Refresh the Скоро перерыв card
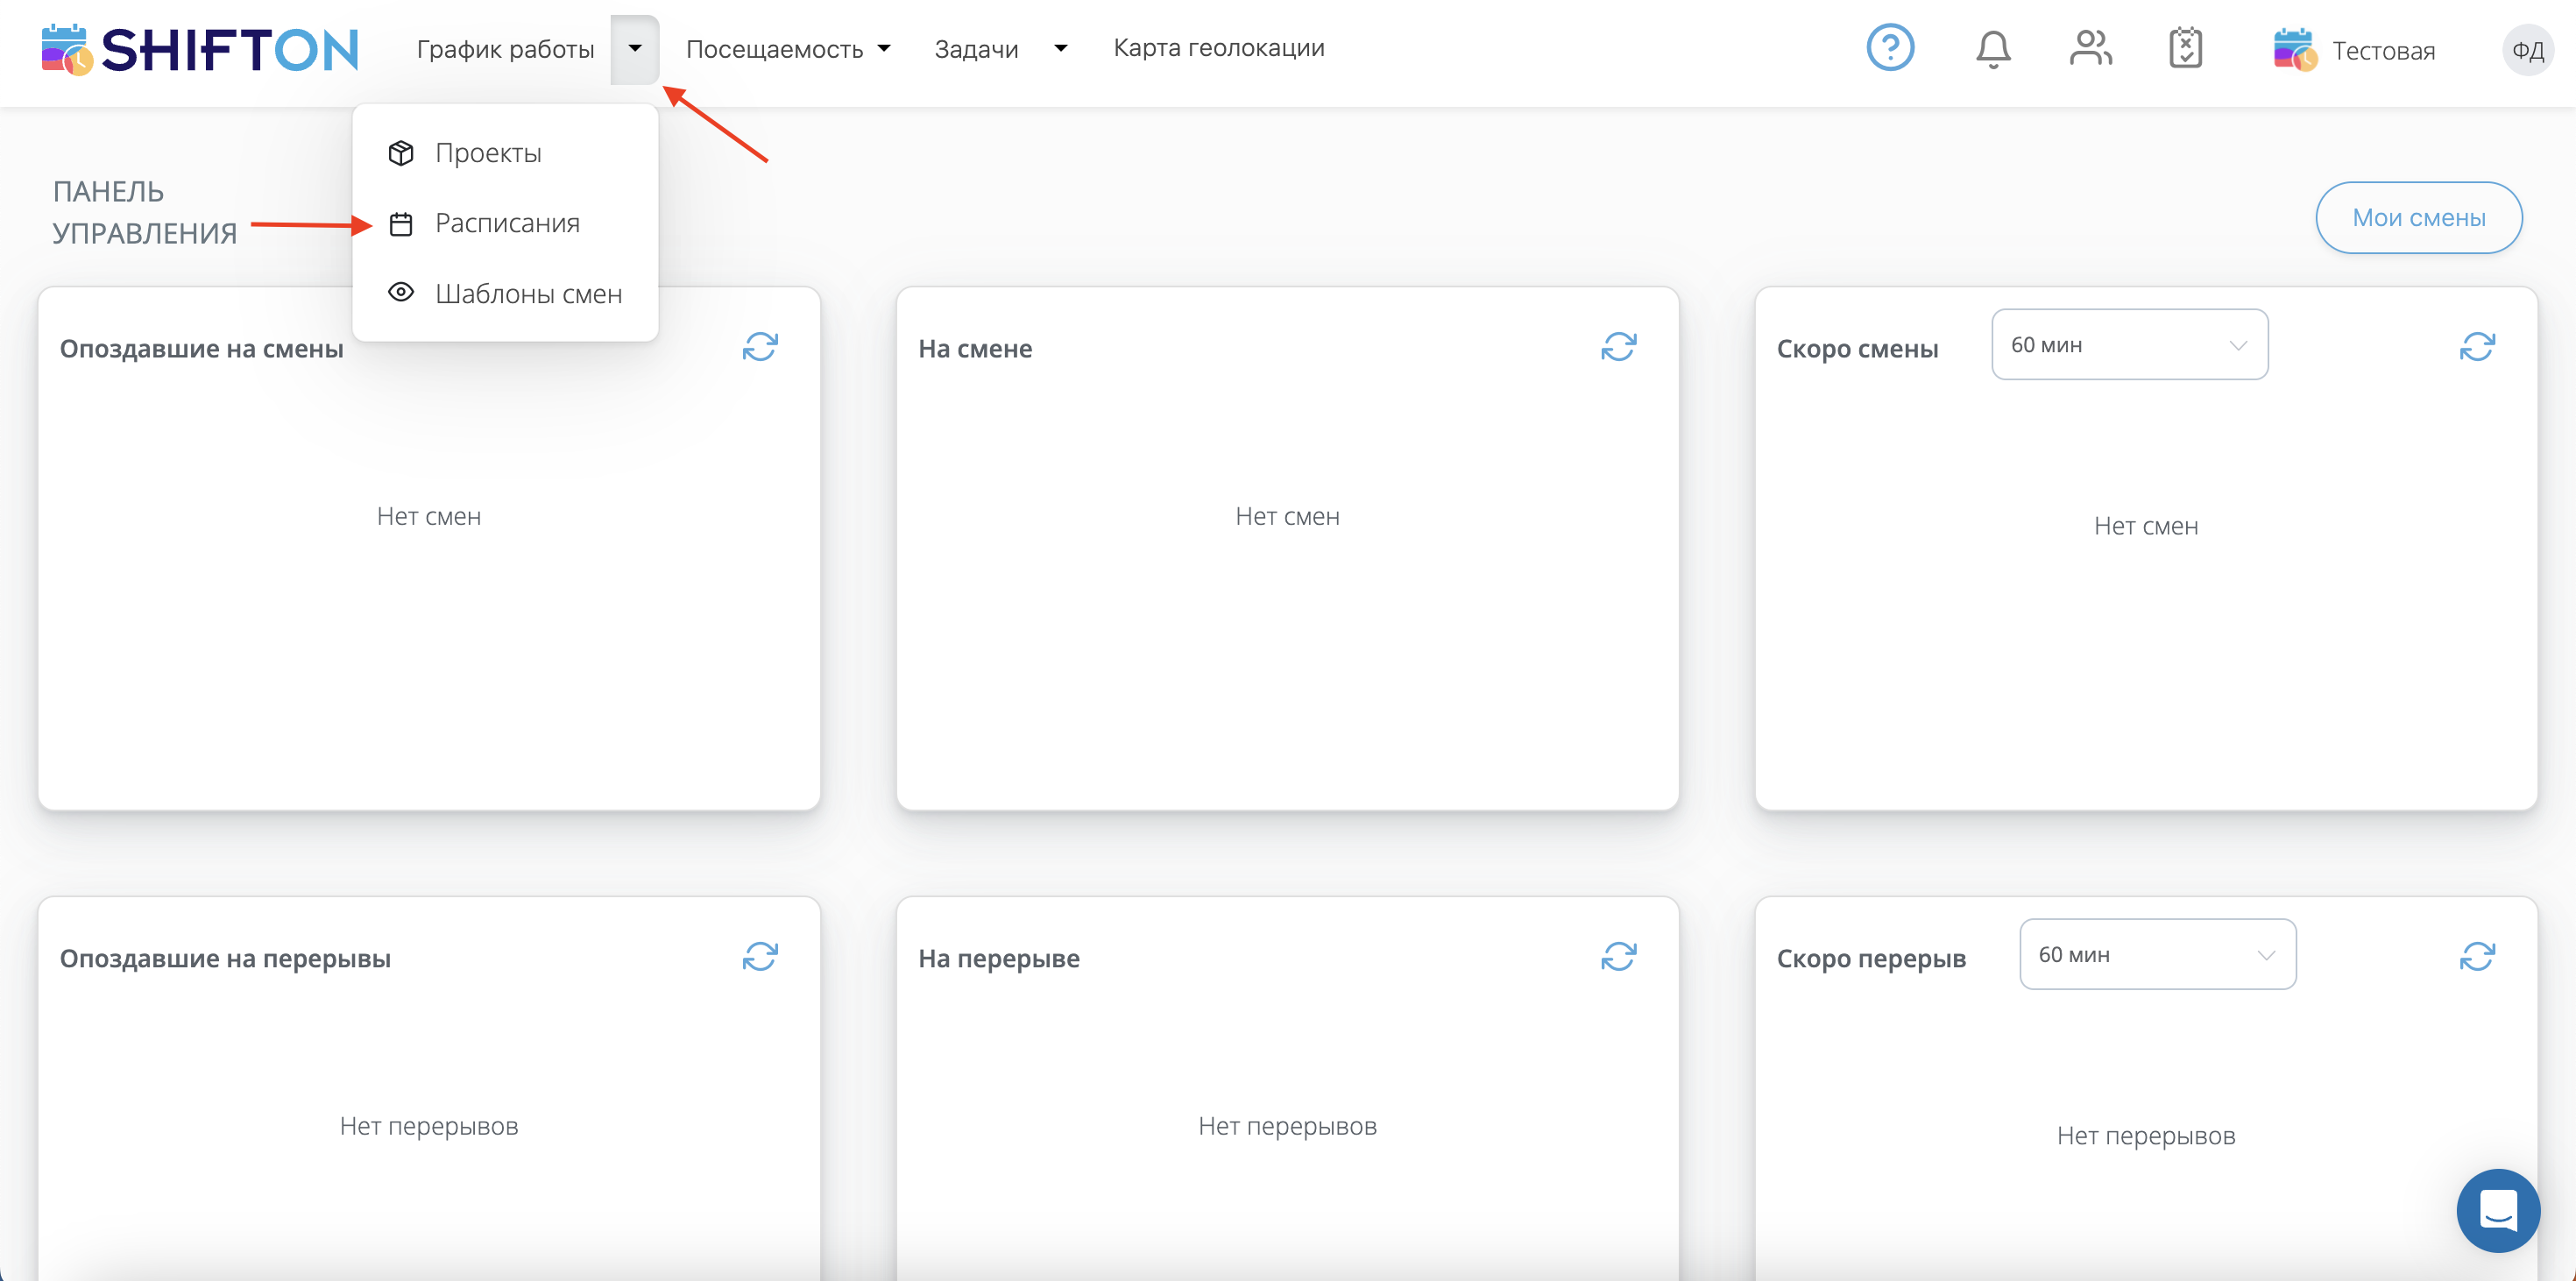The height and width of the screenshot is (1281, 2576). click(x=2477, y=957)
